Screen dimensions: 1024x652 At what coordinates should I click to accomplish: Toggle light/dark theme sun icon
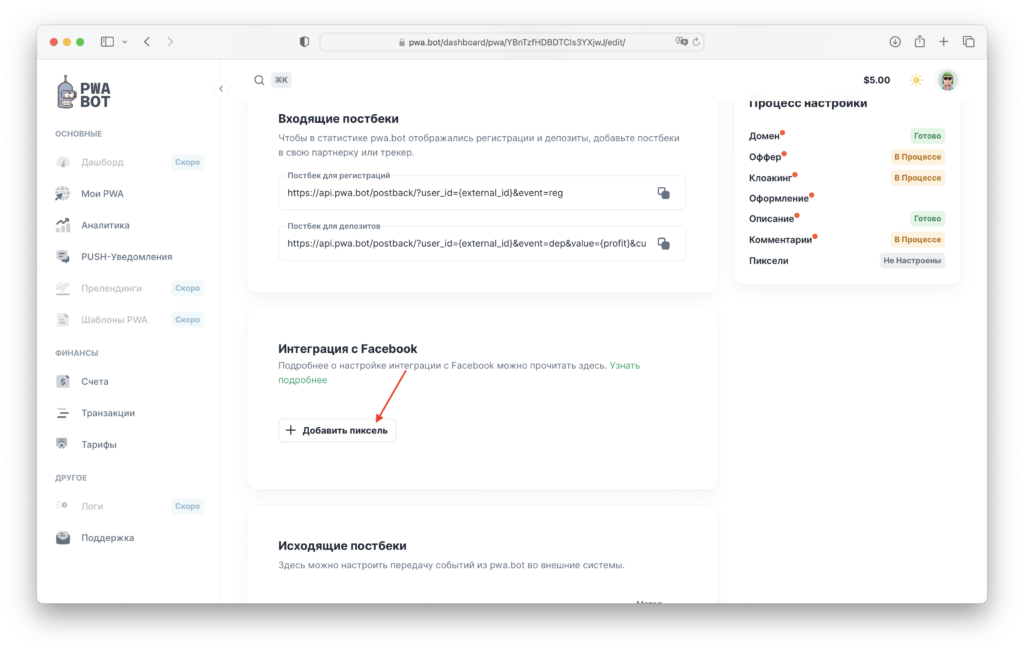pyautogui.click(x=916, y=80)
